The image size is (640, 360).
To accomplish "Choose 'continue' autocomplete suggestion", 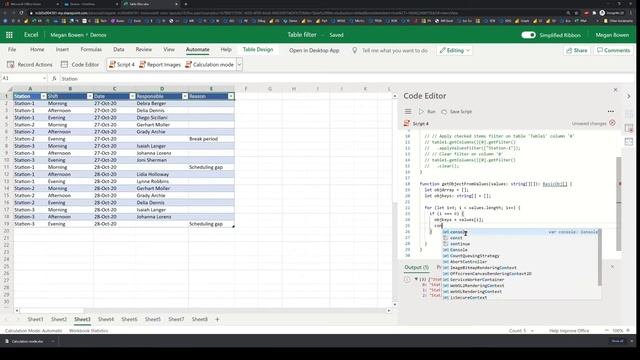I will [521, 244].
